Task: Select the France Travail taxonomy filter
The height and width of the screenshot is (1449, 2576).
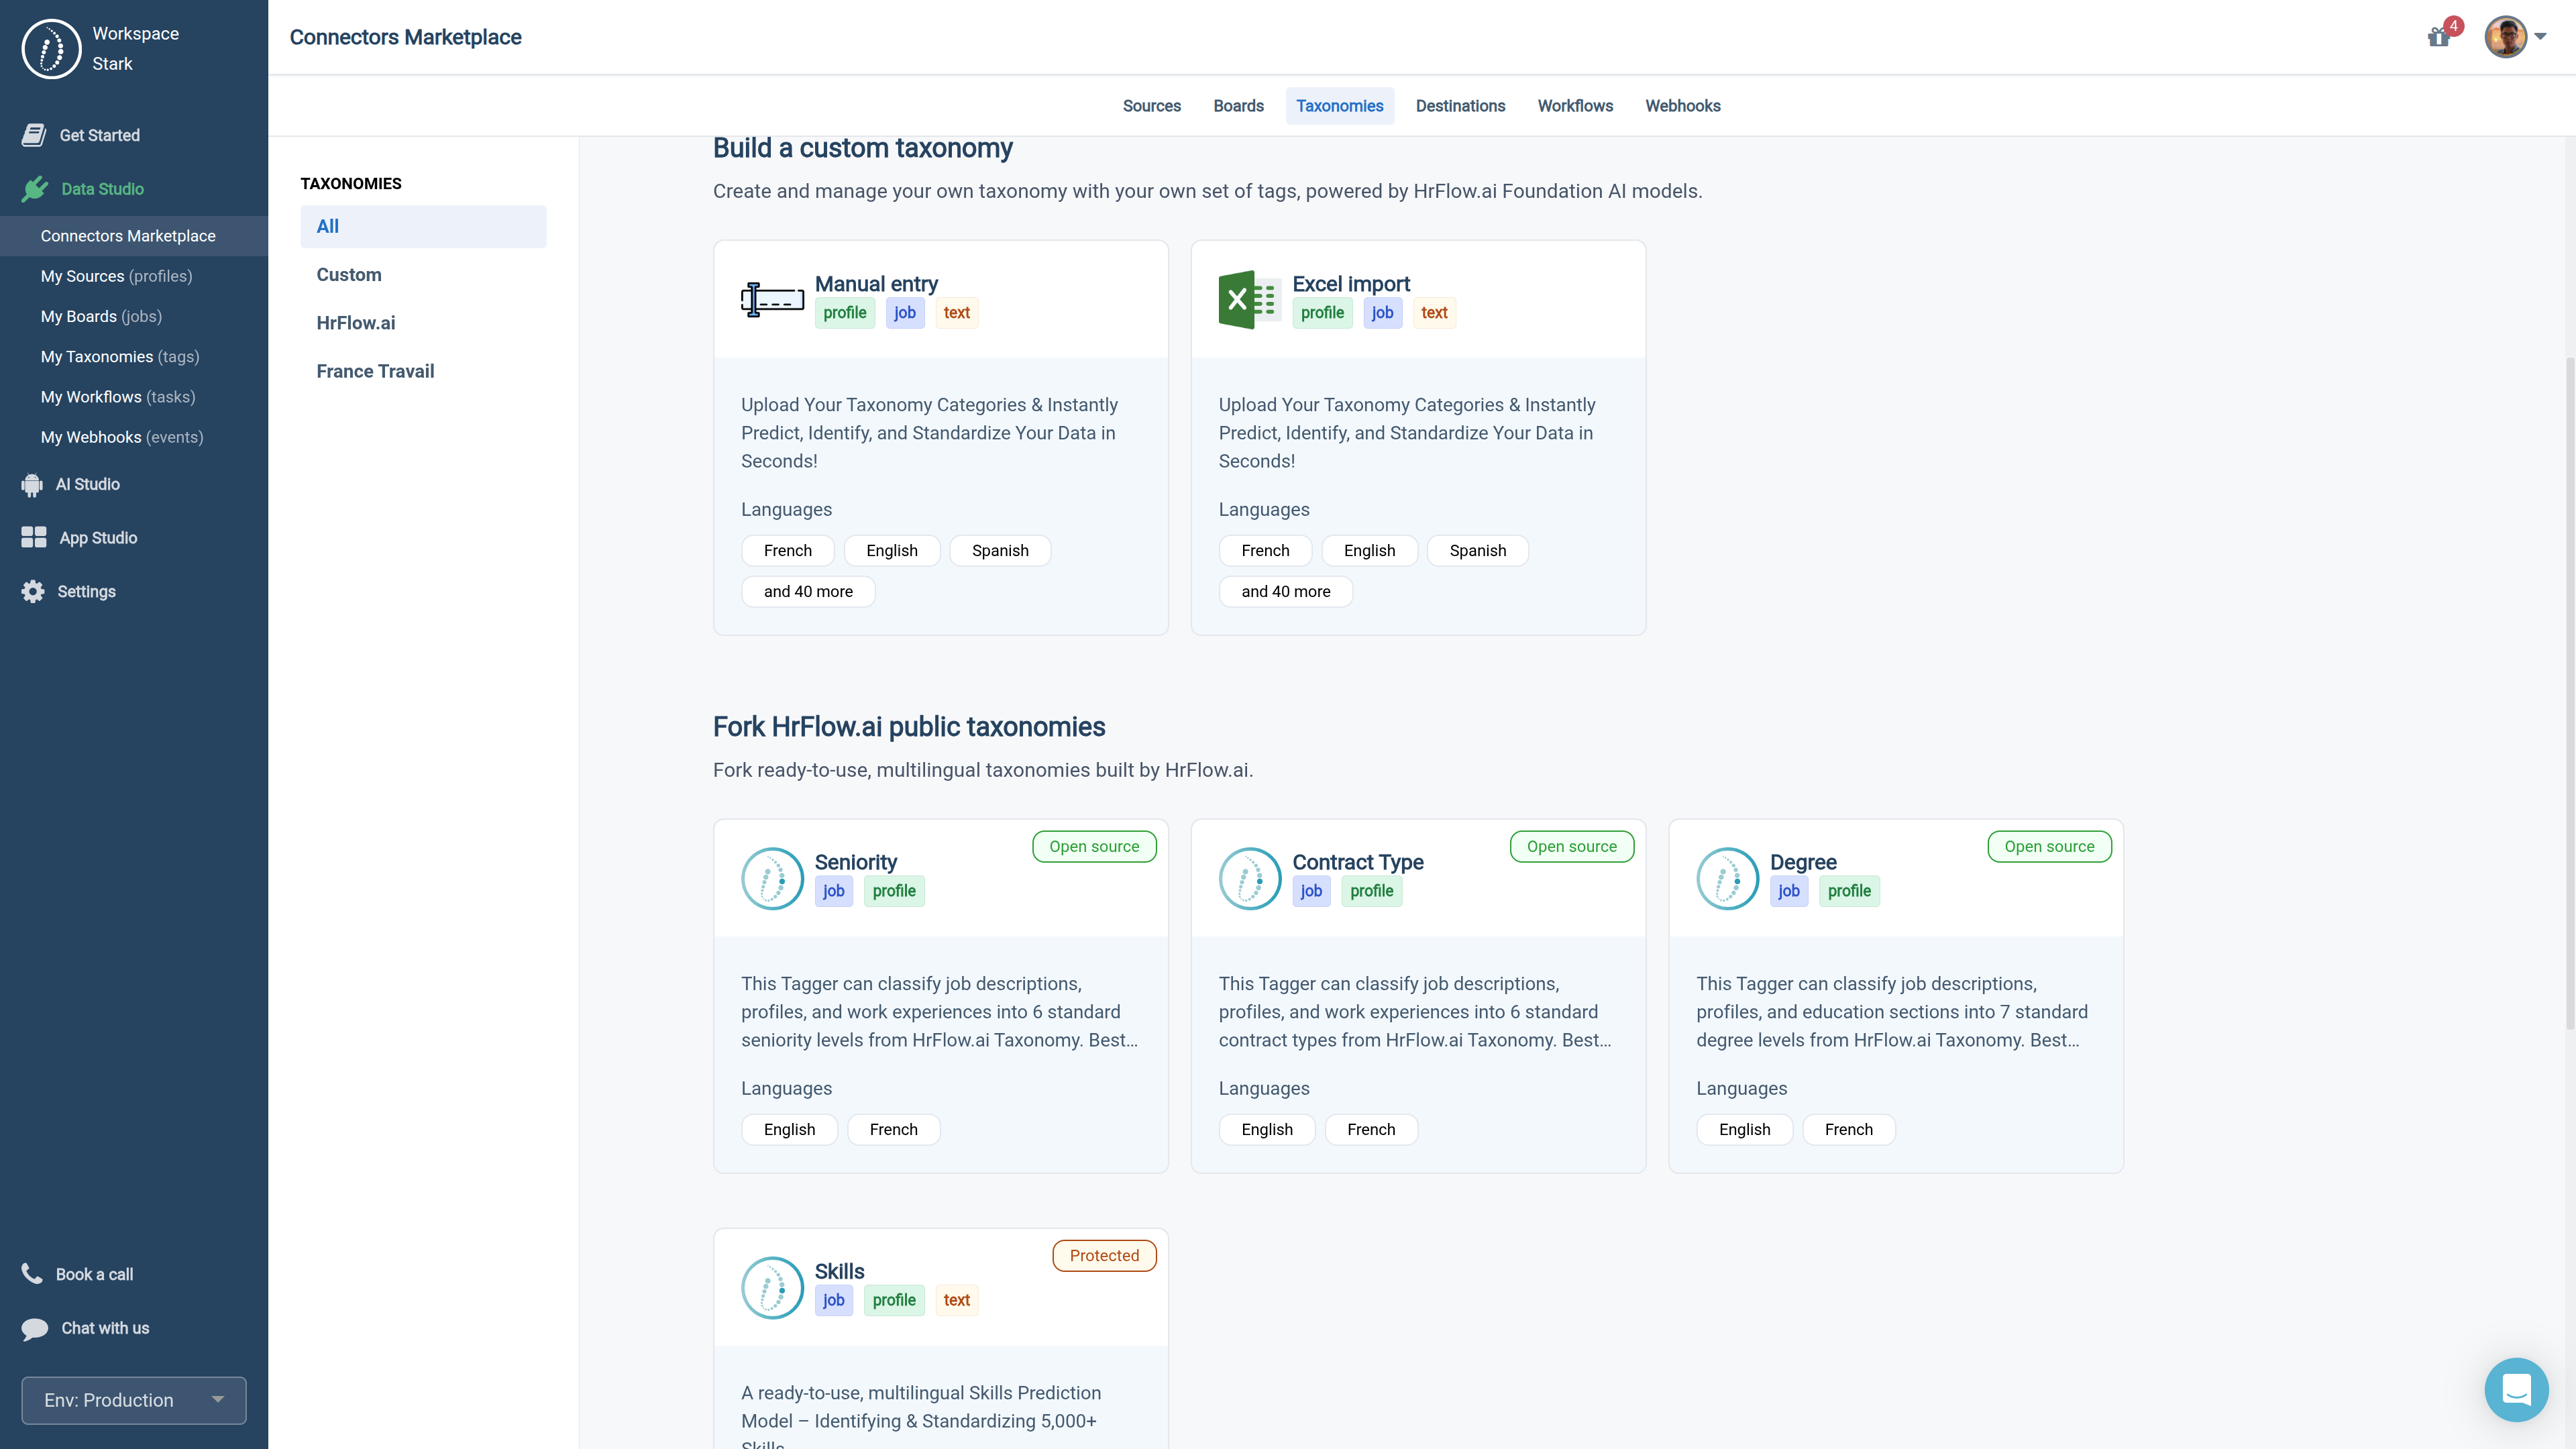Action: (x=375, y=371)
